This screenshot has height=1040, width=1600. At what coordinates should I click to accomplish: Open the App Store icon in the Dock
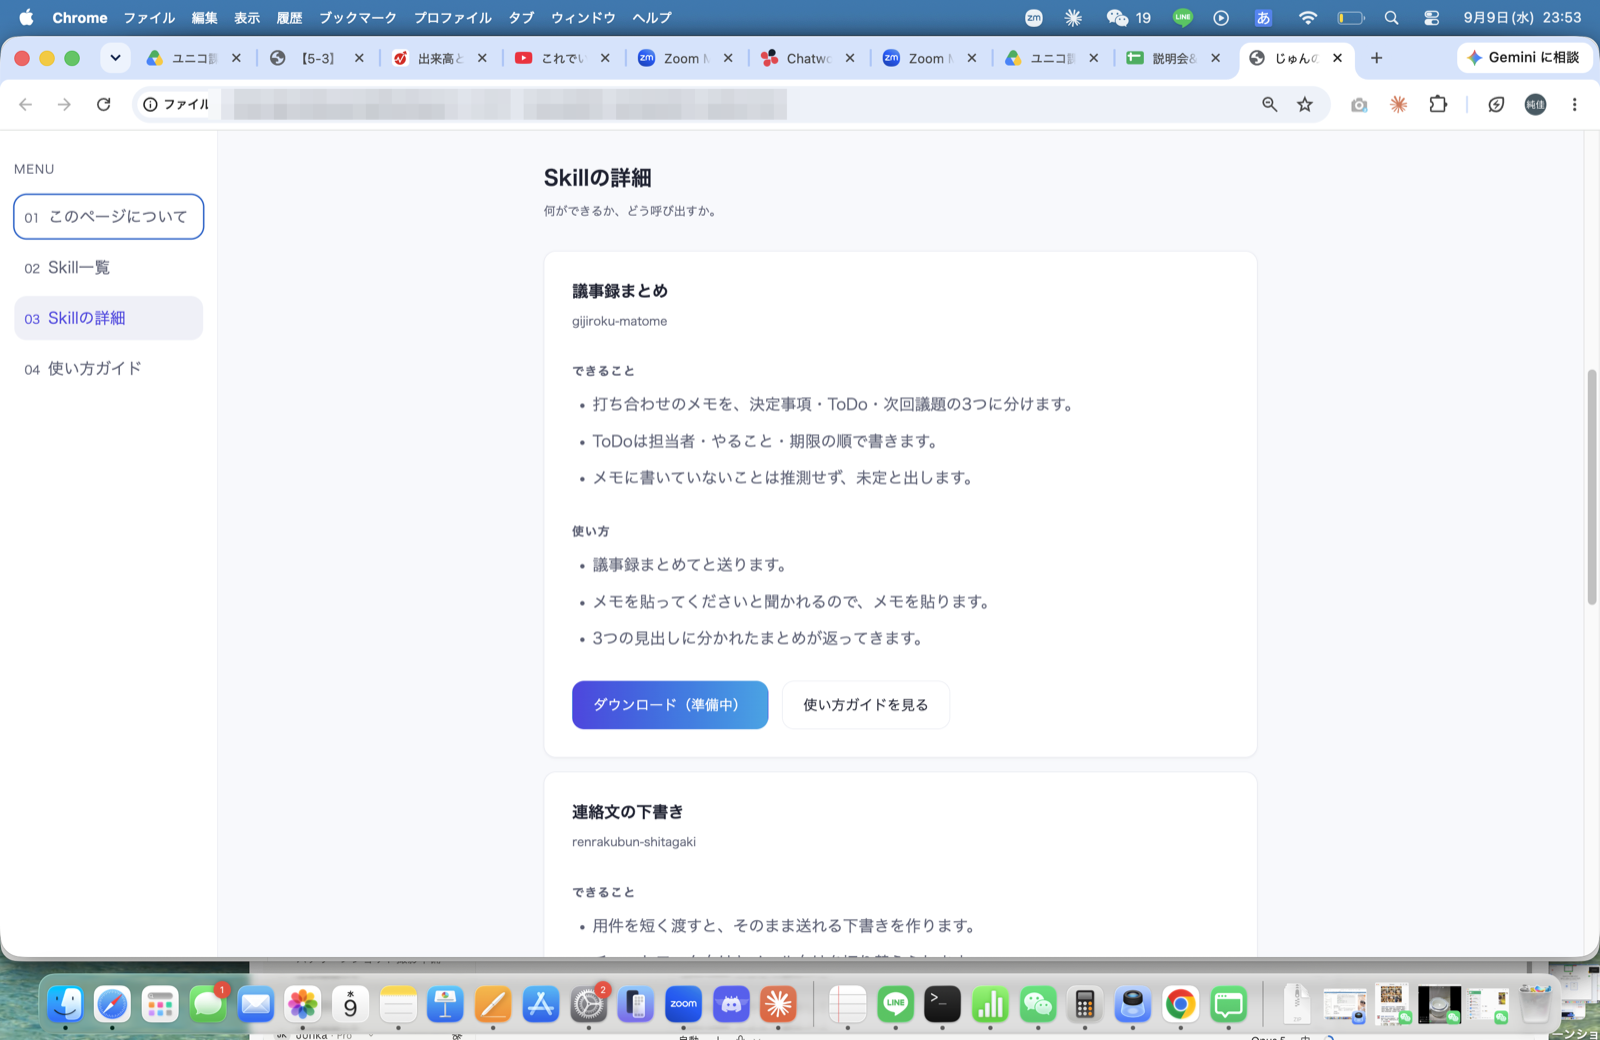coord(541,1004)
